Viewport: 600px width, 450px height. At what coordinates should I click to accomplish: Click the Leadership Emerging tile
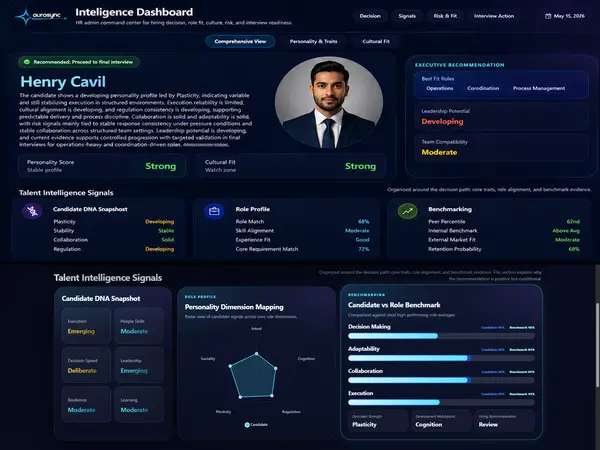(x=139, y=365)
